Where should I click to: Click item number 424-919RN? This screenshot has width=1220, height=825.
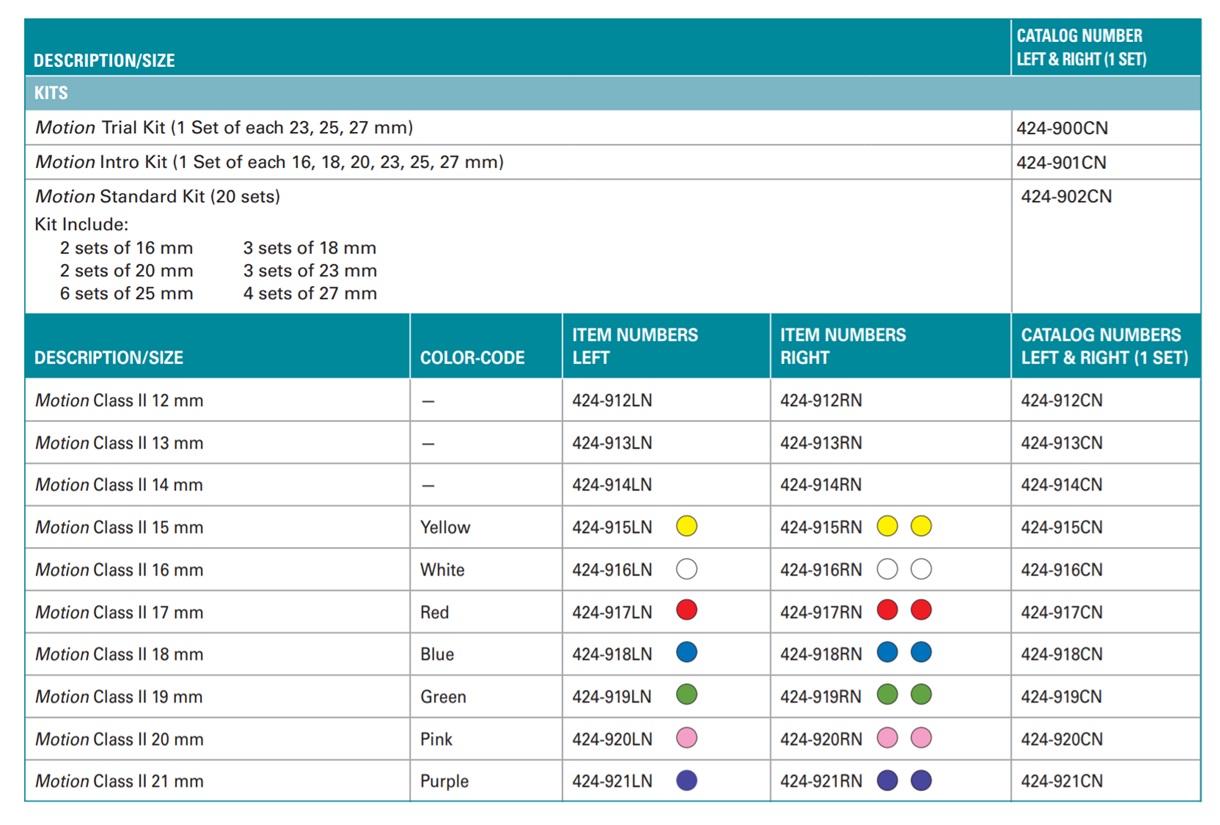click(821, 697)
